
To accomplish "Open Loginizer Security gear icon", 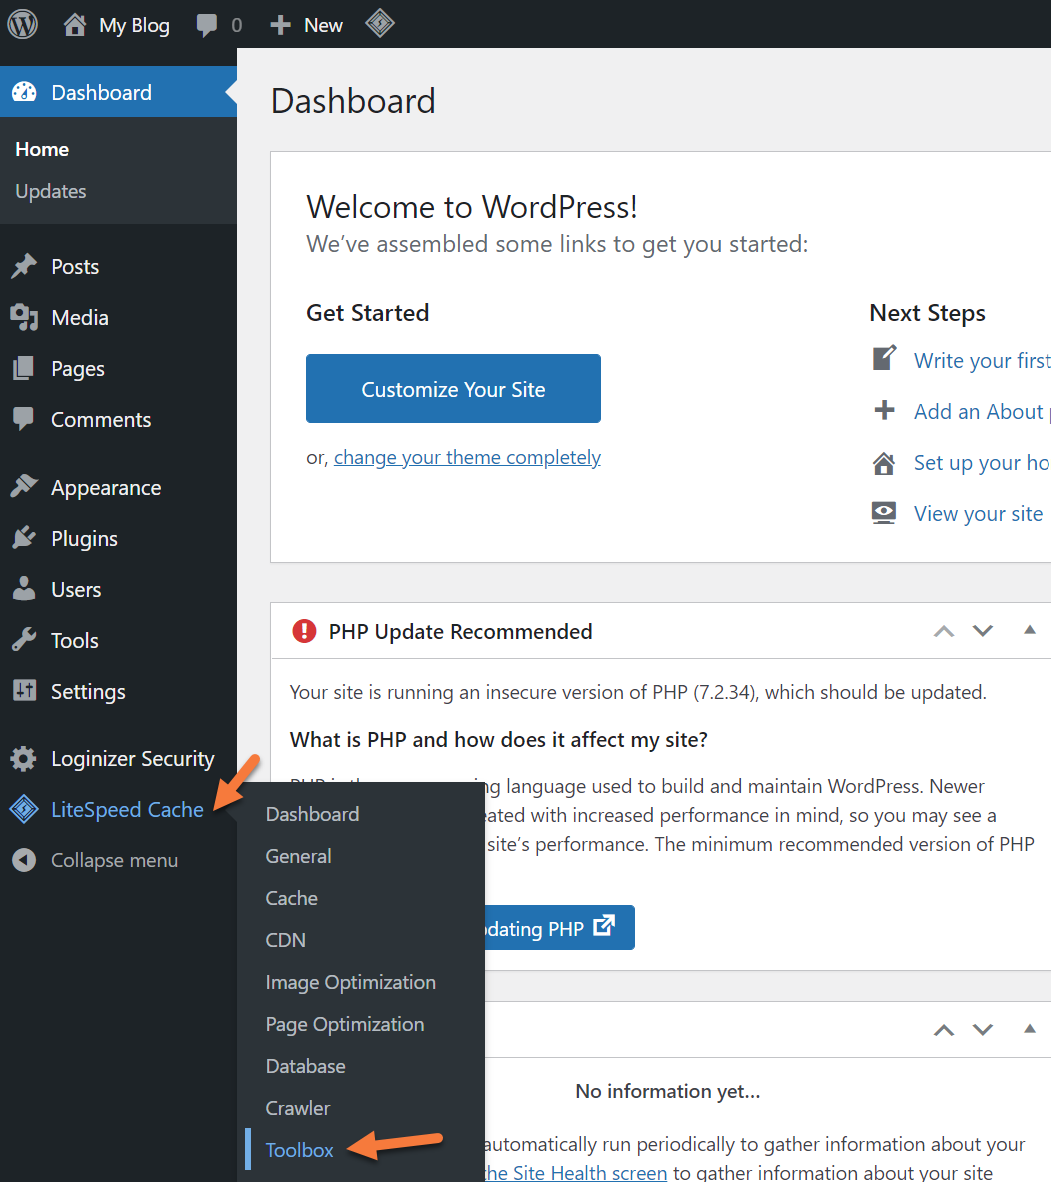I will pyautogui.click(x=24, y=759).
